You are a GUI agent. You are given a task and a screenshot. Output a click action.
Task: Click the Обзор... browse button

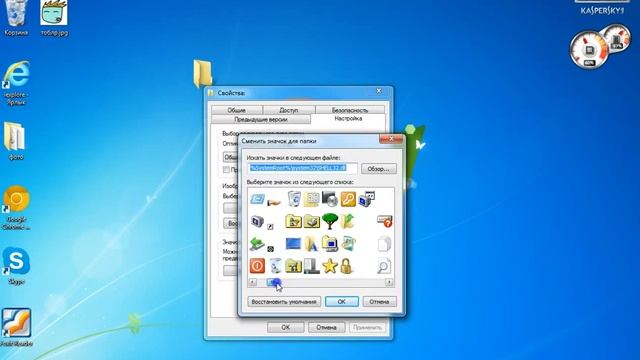pyautogui.click(x=379, y=169)
